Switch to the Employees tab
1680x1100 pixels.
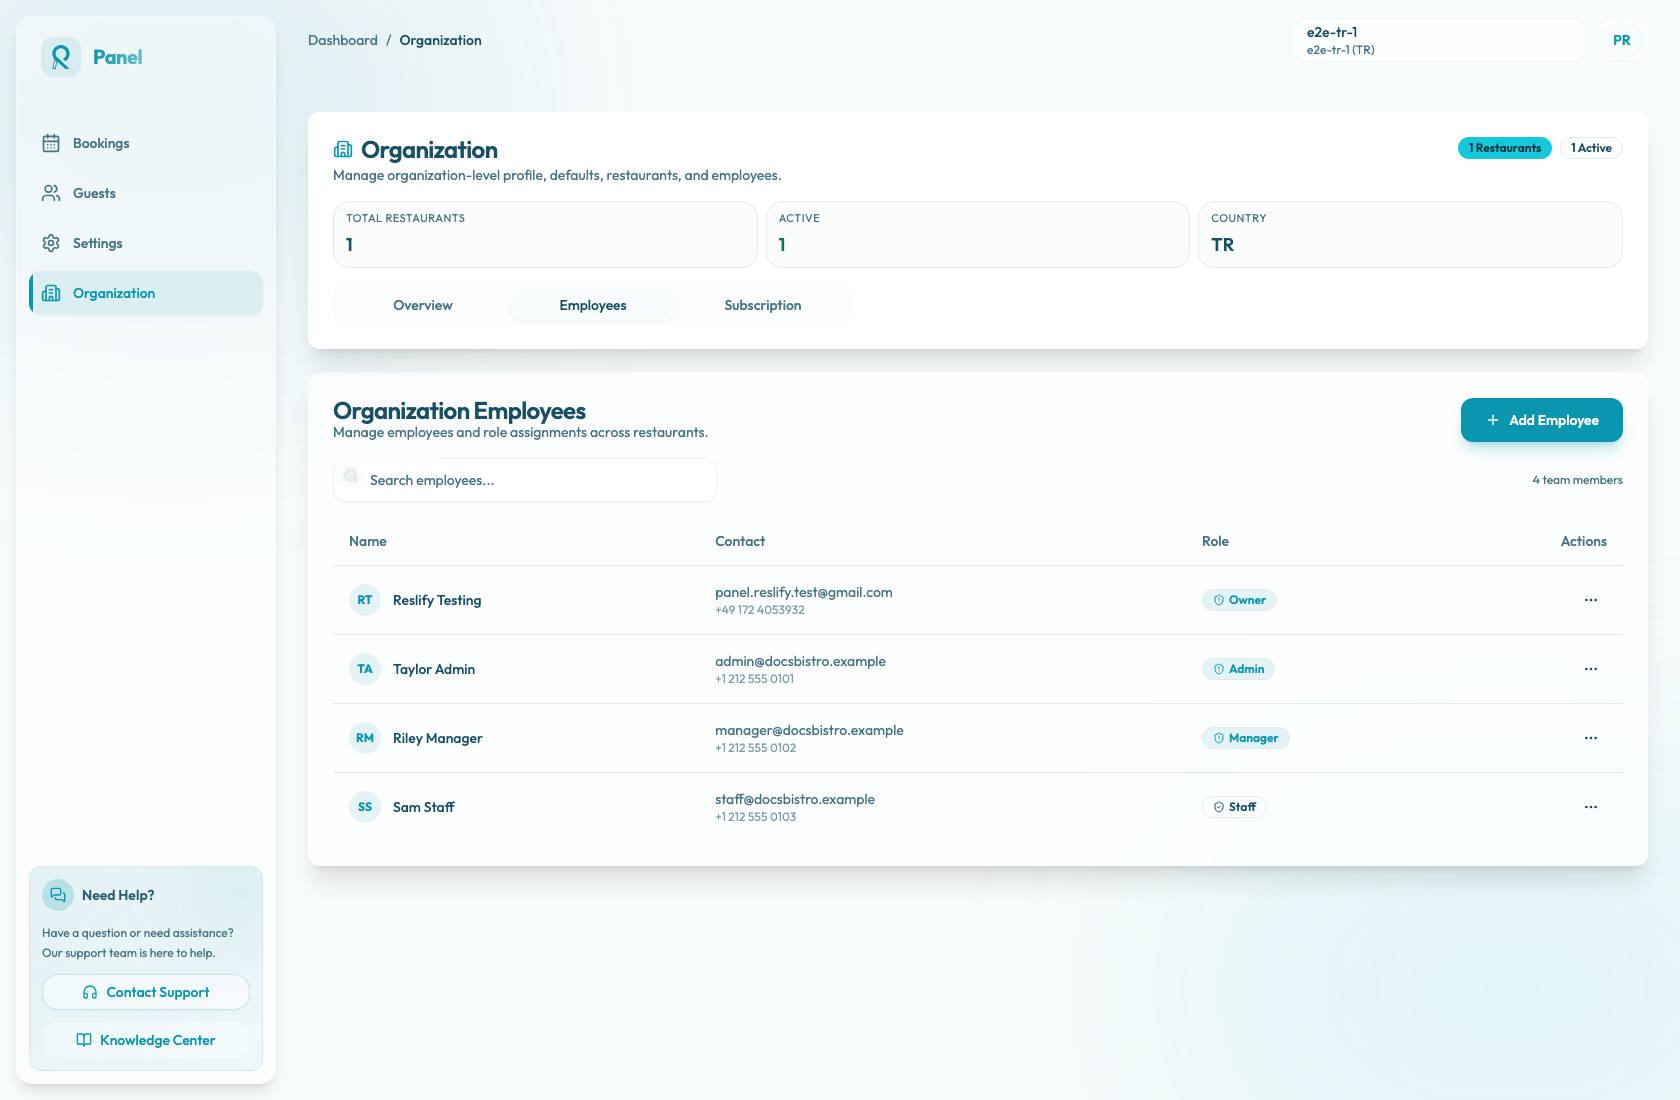[x=593, y=305]
